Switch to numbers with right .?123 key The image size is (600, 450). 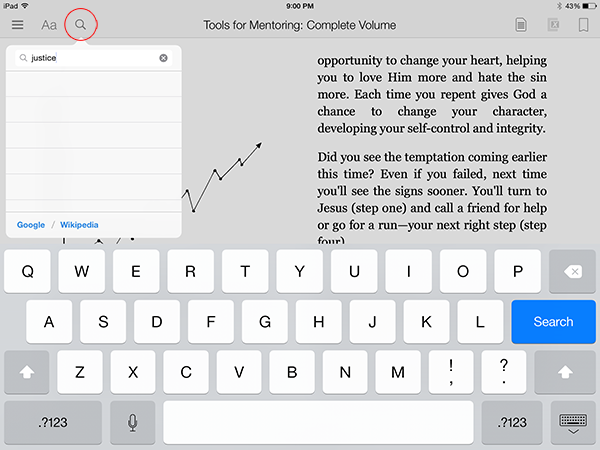point(512,422)
